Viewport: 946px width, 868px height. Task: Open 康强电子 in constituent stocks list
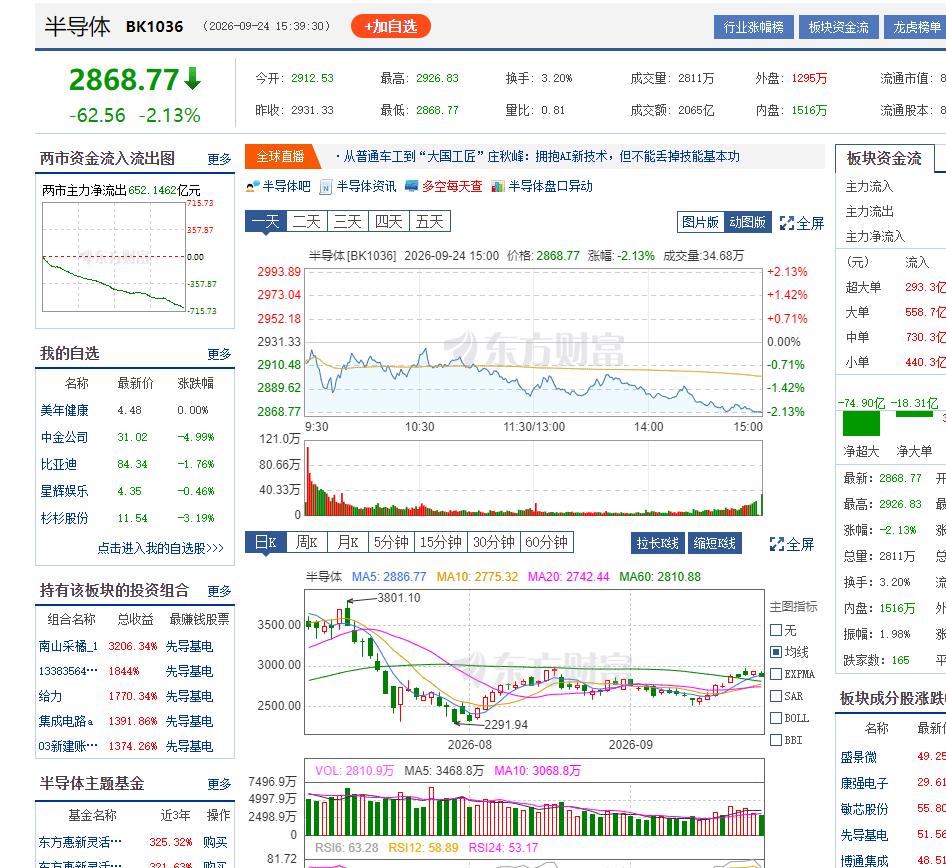point(865,784)
